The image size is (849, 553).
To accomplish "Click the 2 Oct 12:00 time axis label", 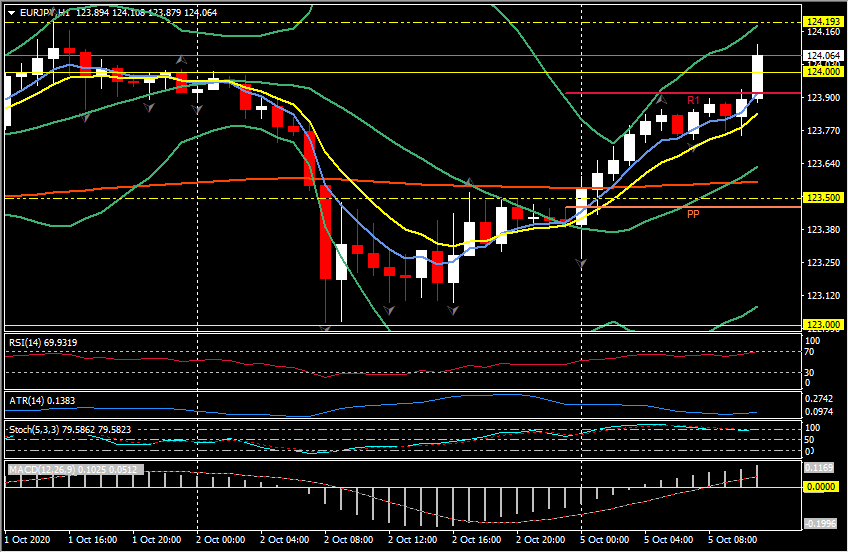I will [x=411, y=539].
